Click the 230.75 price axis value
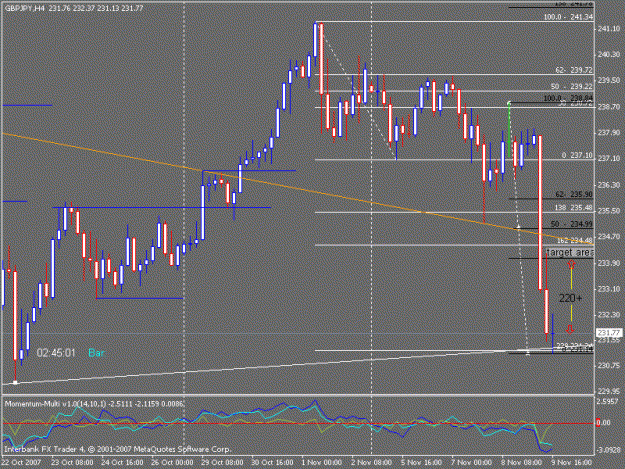The image size is (625, 469). pyautogui.click(x=609, y=365)
